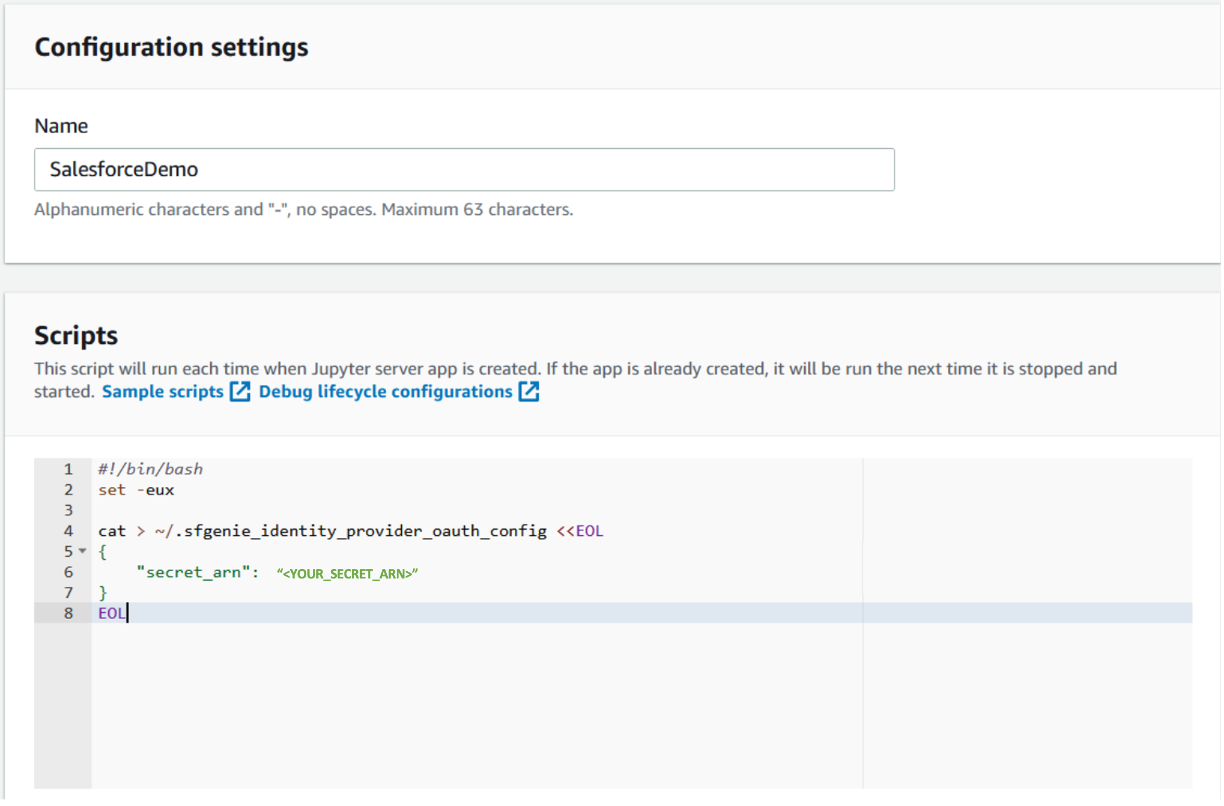Click line number 4 in the gutter

[x=68, y=531]
